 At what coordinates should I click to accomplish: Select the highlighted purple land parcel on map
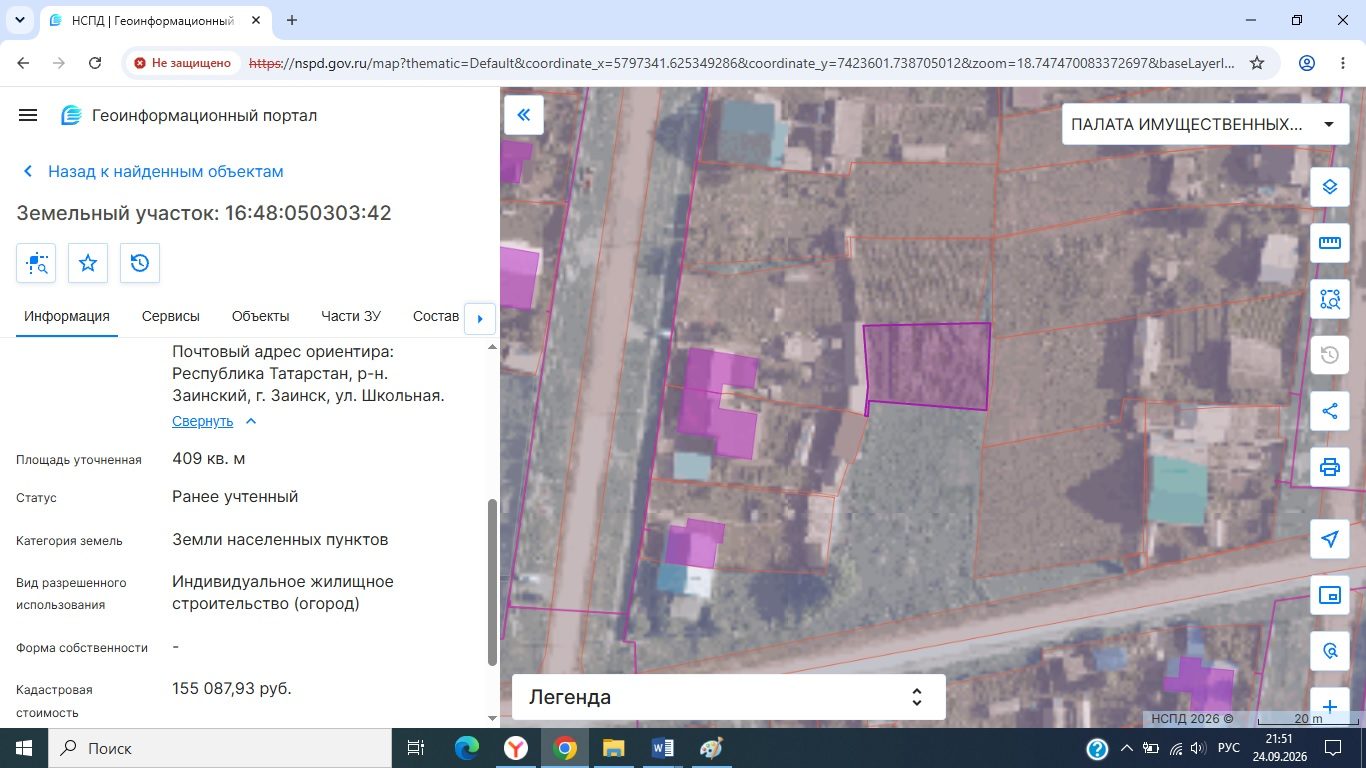tap(928, 366)
